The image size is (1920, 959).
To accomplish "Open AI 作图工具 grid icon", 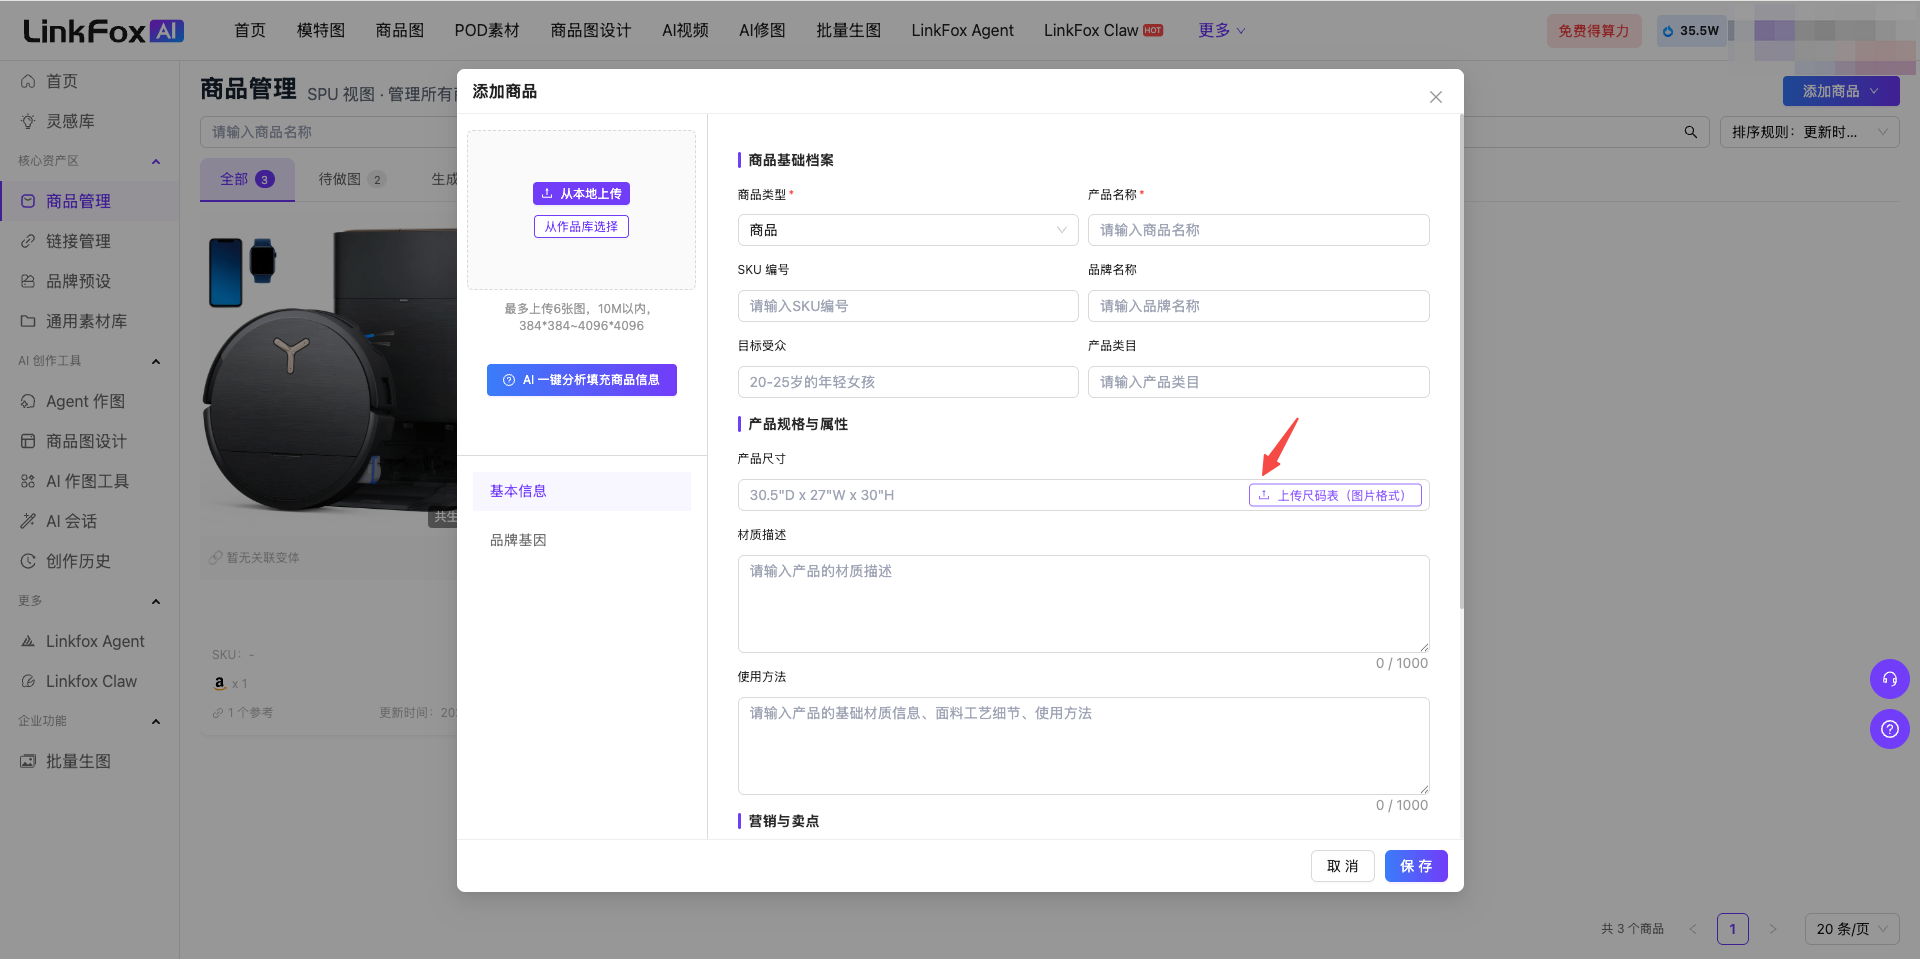I will (28, 481).
